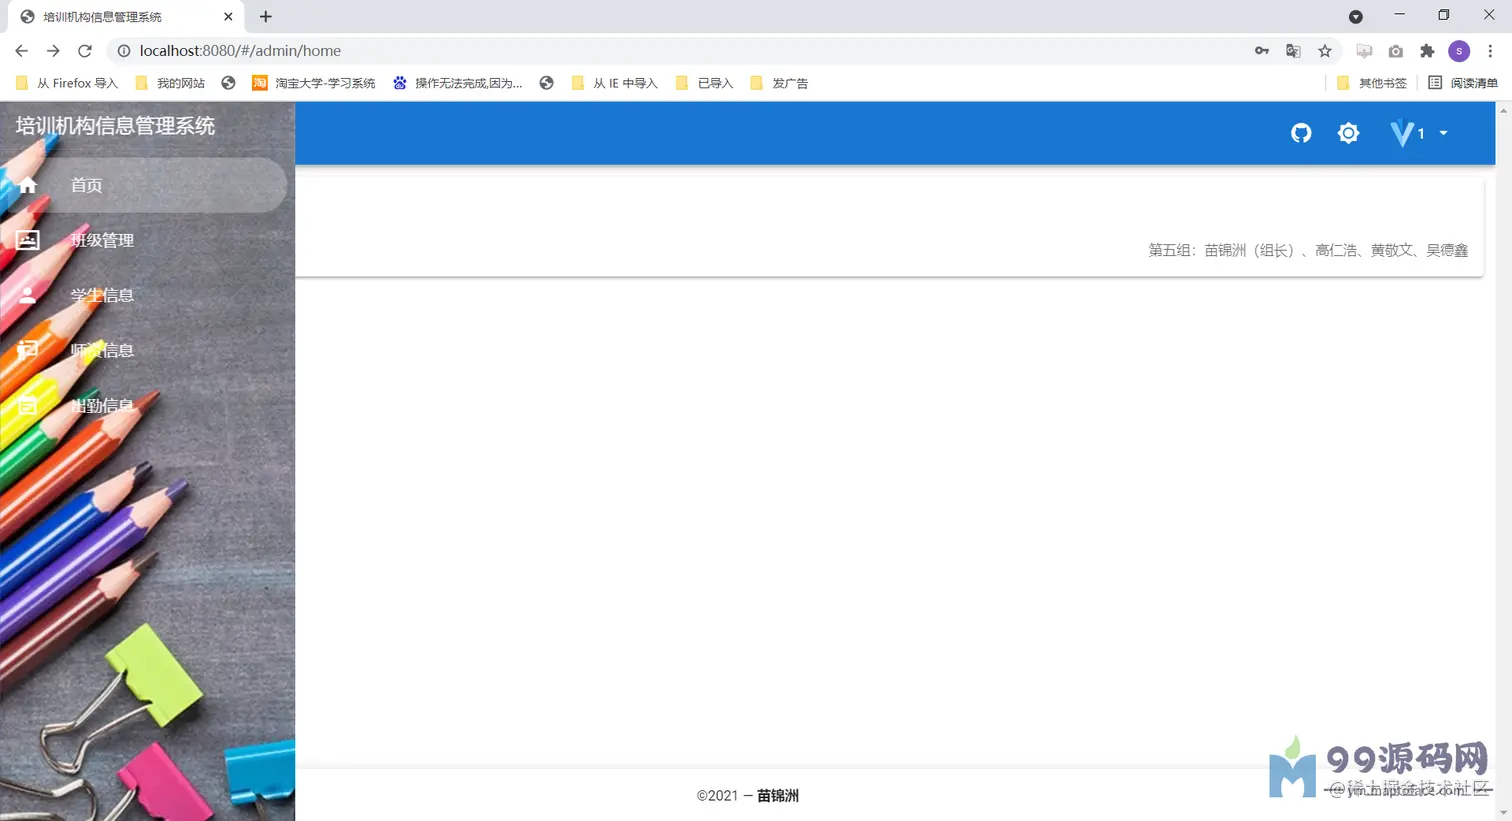
Task: Open 阅读清单 reading list
Action: (1463, 83)
